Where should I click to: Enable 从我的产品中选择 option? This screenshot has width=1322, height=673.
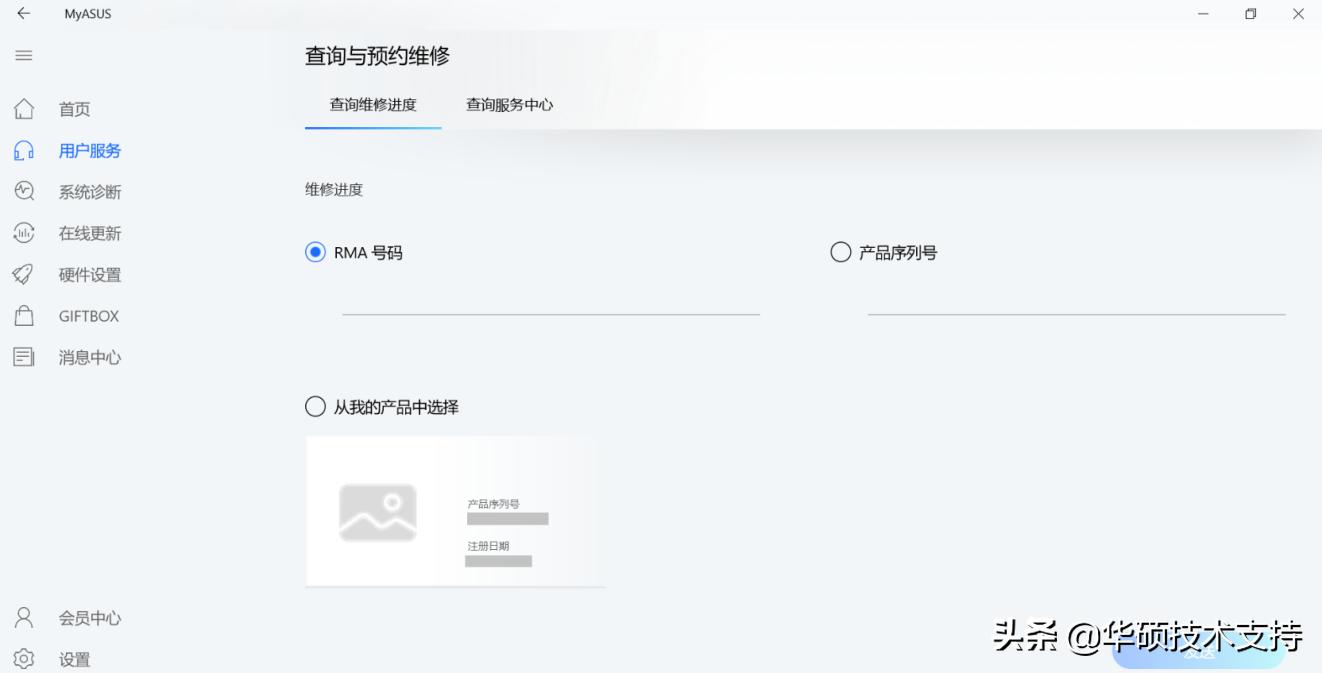(313, 407)
